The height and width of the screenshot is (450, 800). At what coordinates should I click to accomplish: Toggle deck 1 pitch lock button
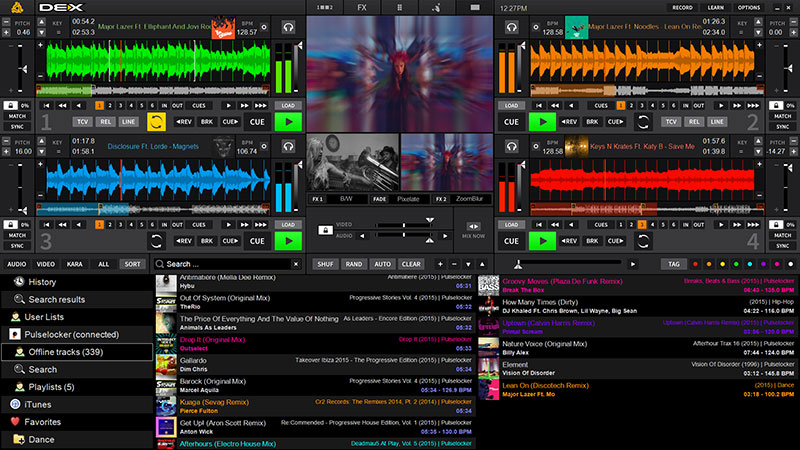coord(9,104)
